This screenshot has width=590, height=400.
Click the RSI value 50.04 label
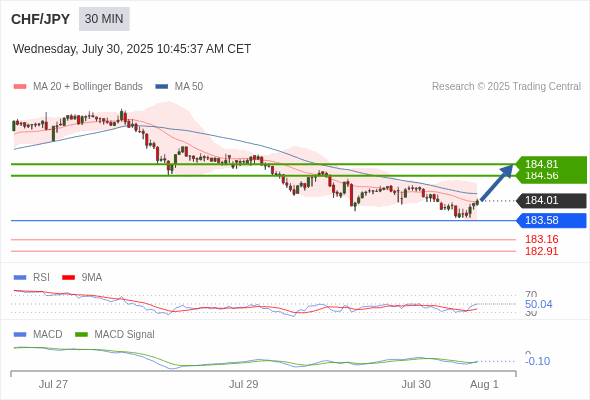(538, 304)
